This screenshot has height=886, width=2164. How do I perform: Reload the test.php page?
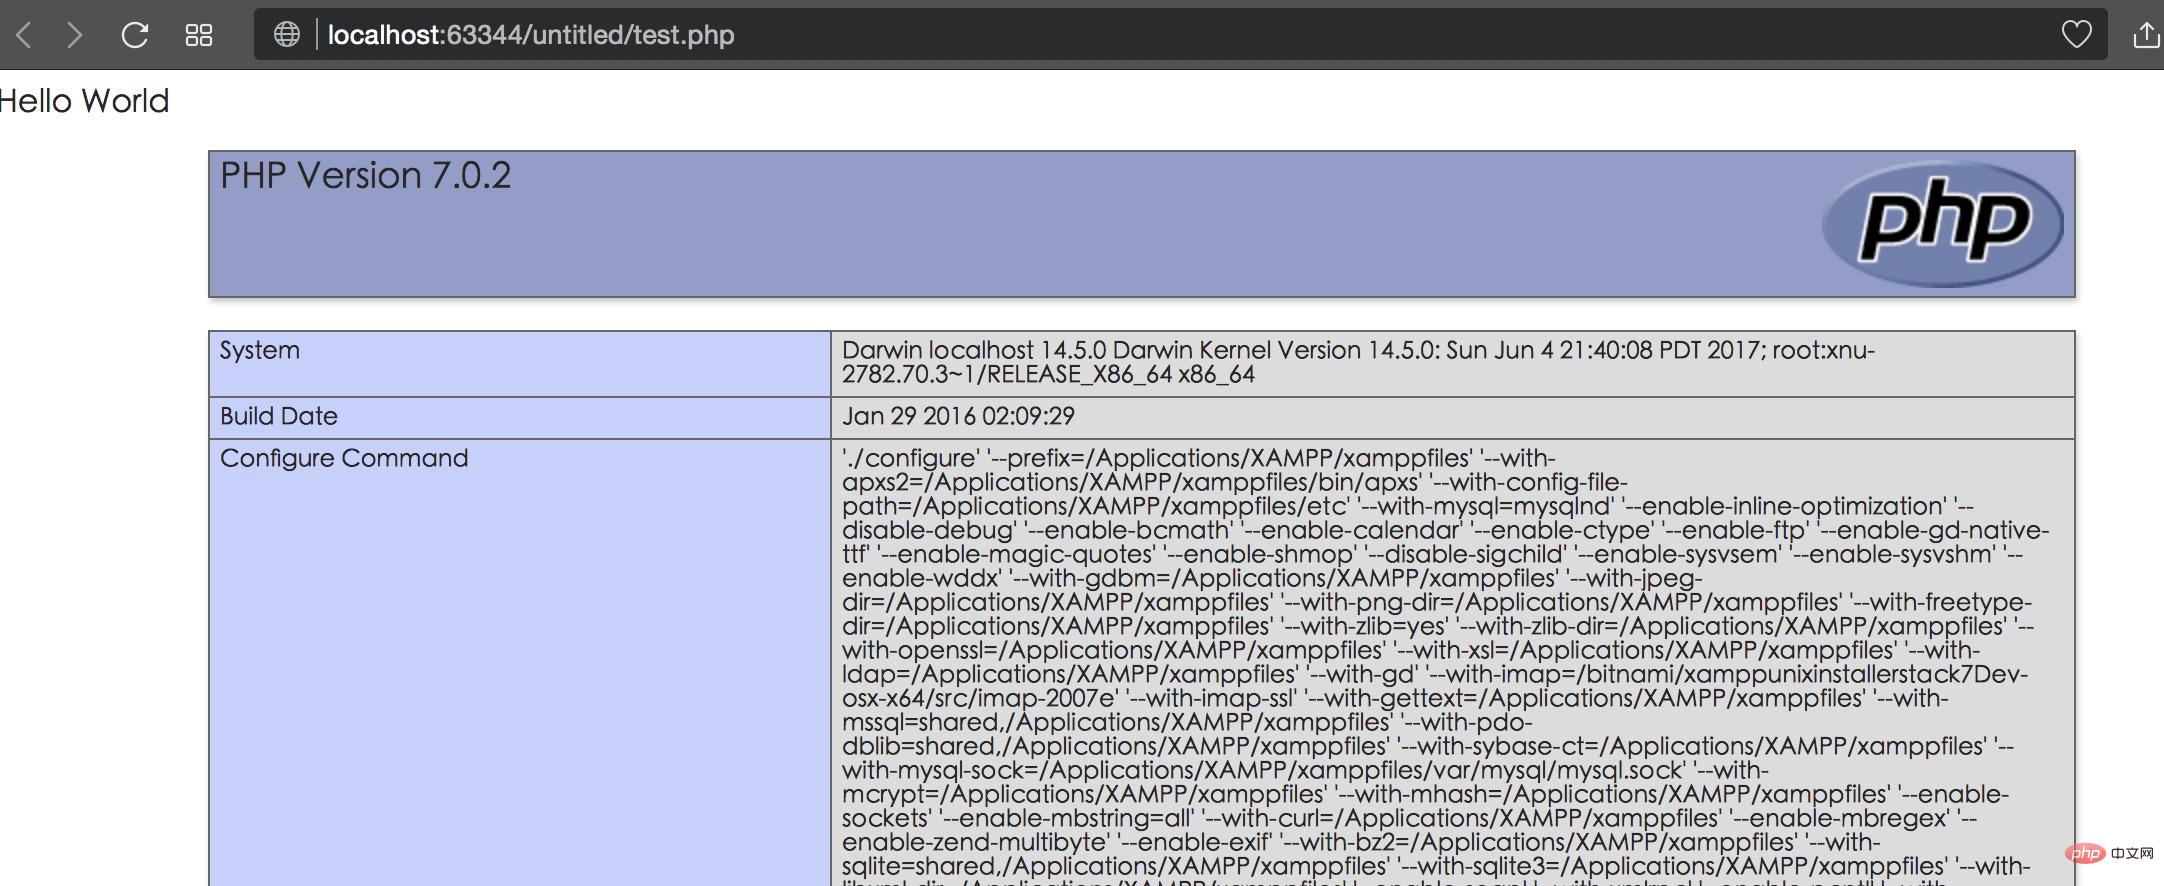pos(135,36)
